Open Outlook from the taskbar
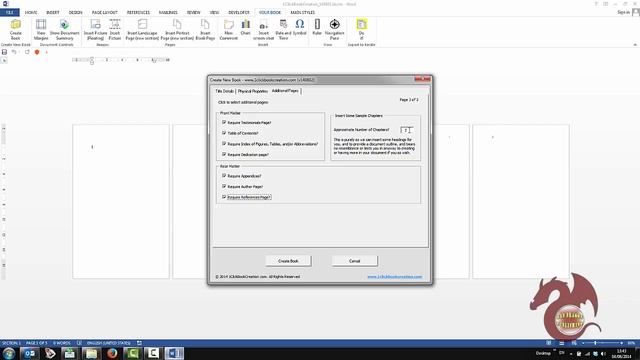Viewport: 640px width, 360px height. pyautogui.click(x=29, y=353)
